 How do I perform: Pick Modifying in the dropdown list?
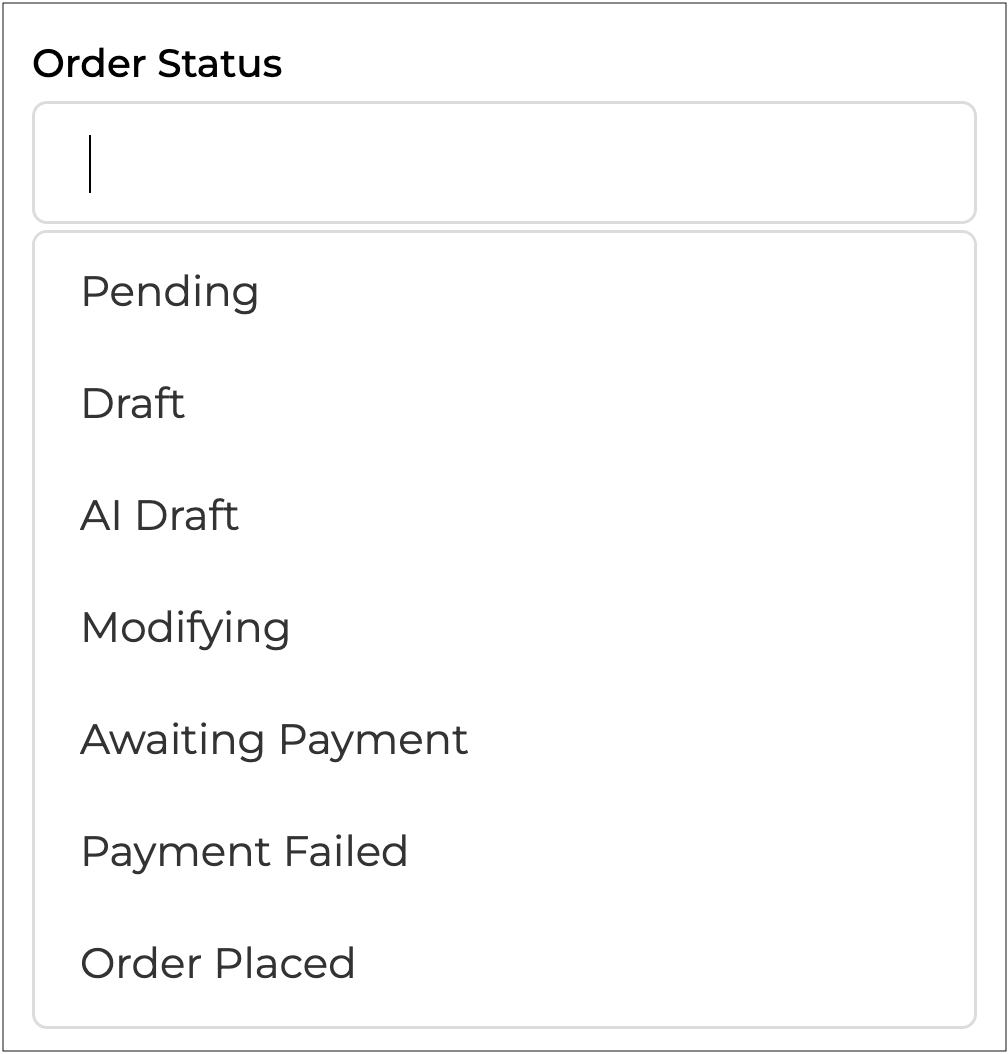[186, 628]
